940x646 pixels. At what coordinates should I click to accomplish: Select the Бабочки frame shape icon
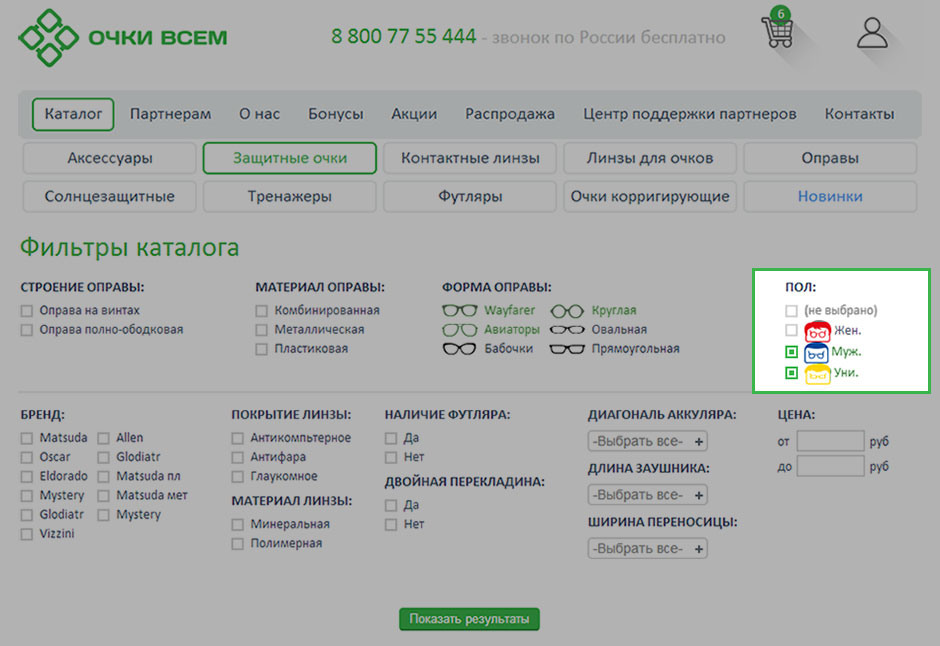[x=460, y=349]
